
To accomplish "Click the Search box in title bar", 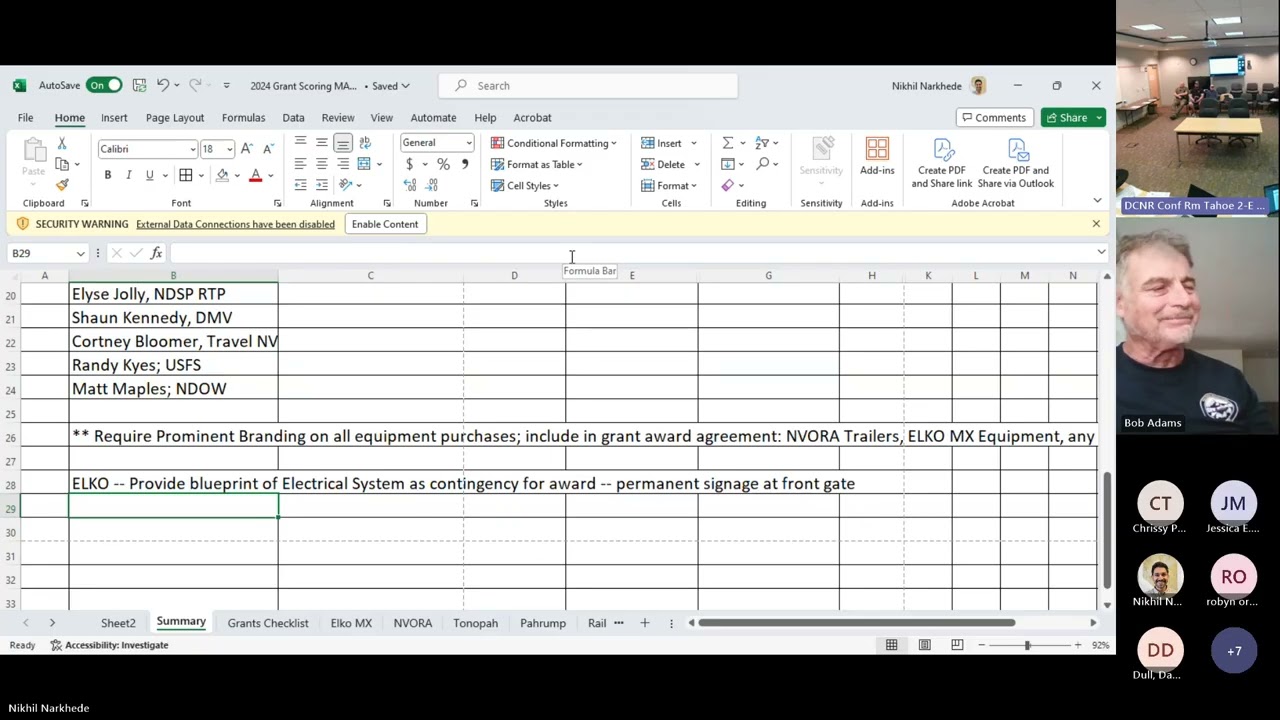I will 590,86.
